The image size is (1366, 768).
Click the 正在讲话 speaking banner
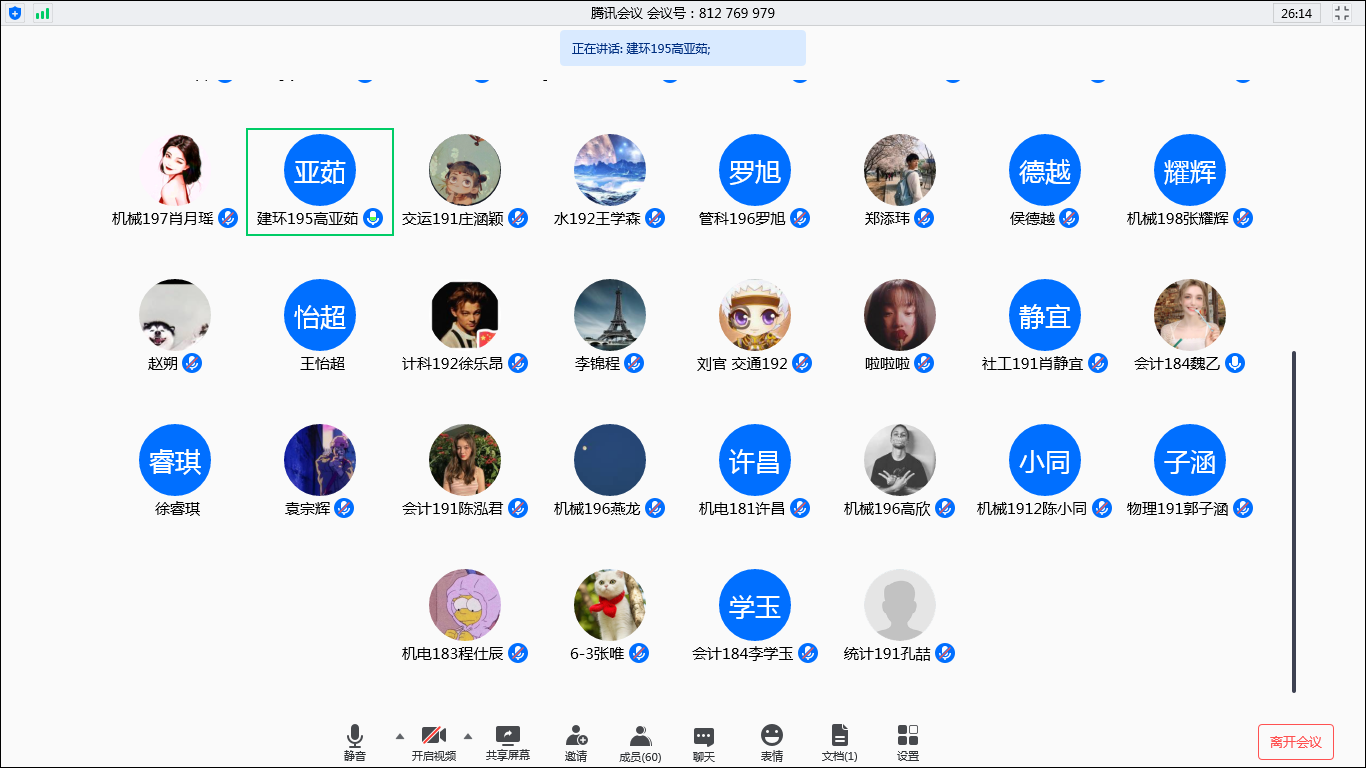click(x=682, y=48)
